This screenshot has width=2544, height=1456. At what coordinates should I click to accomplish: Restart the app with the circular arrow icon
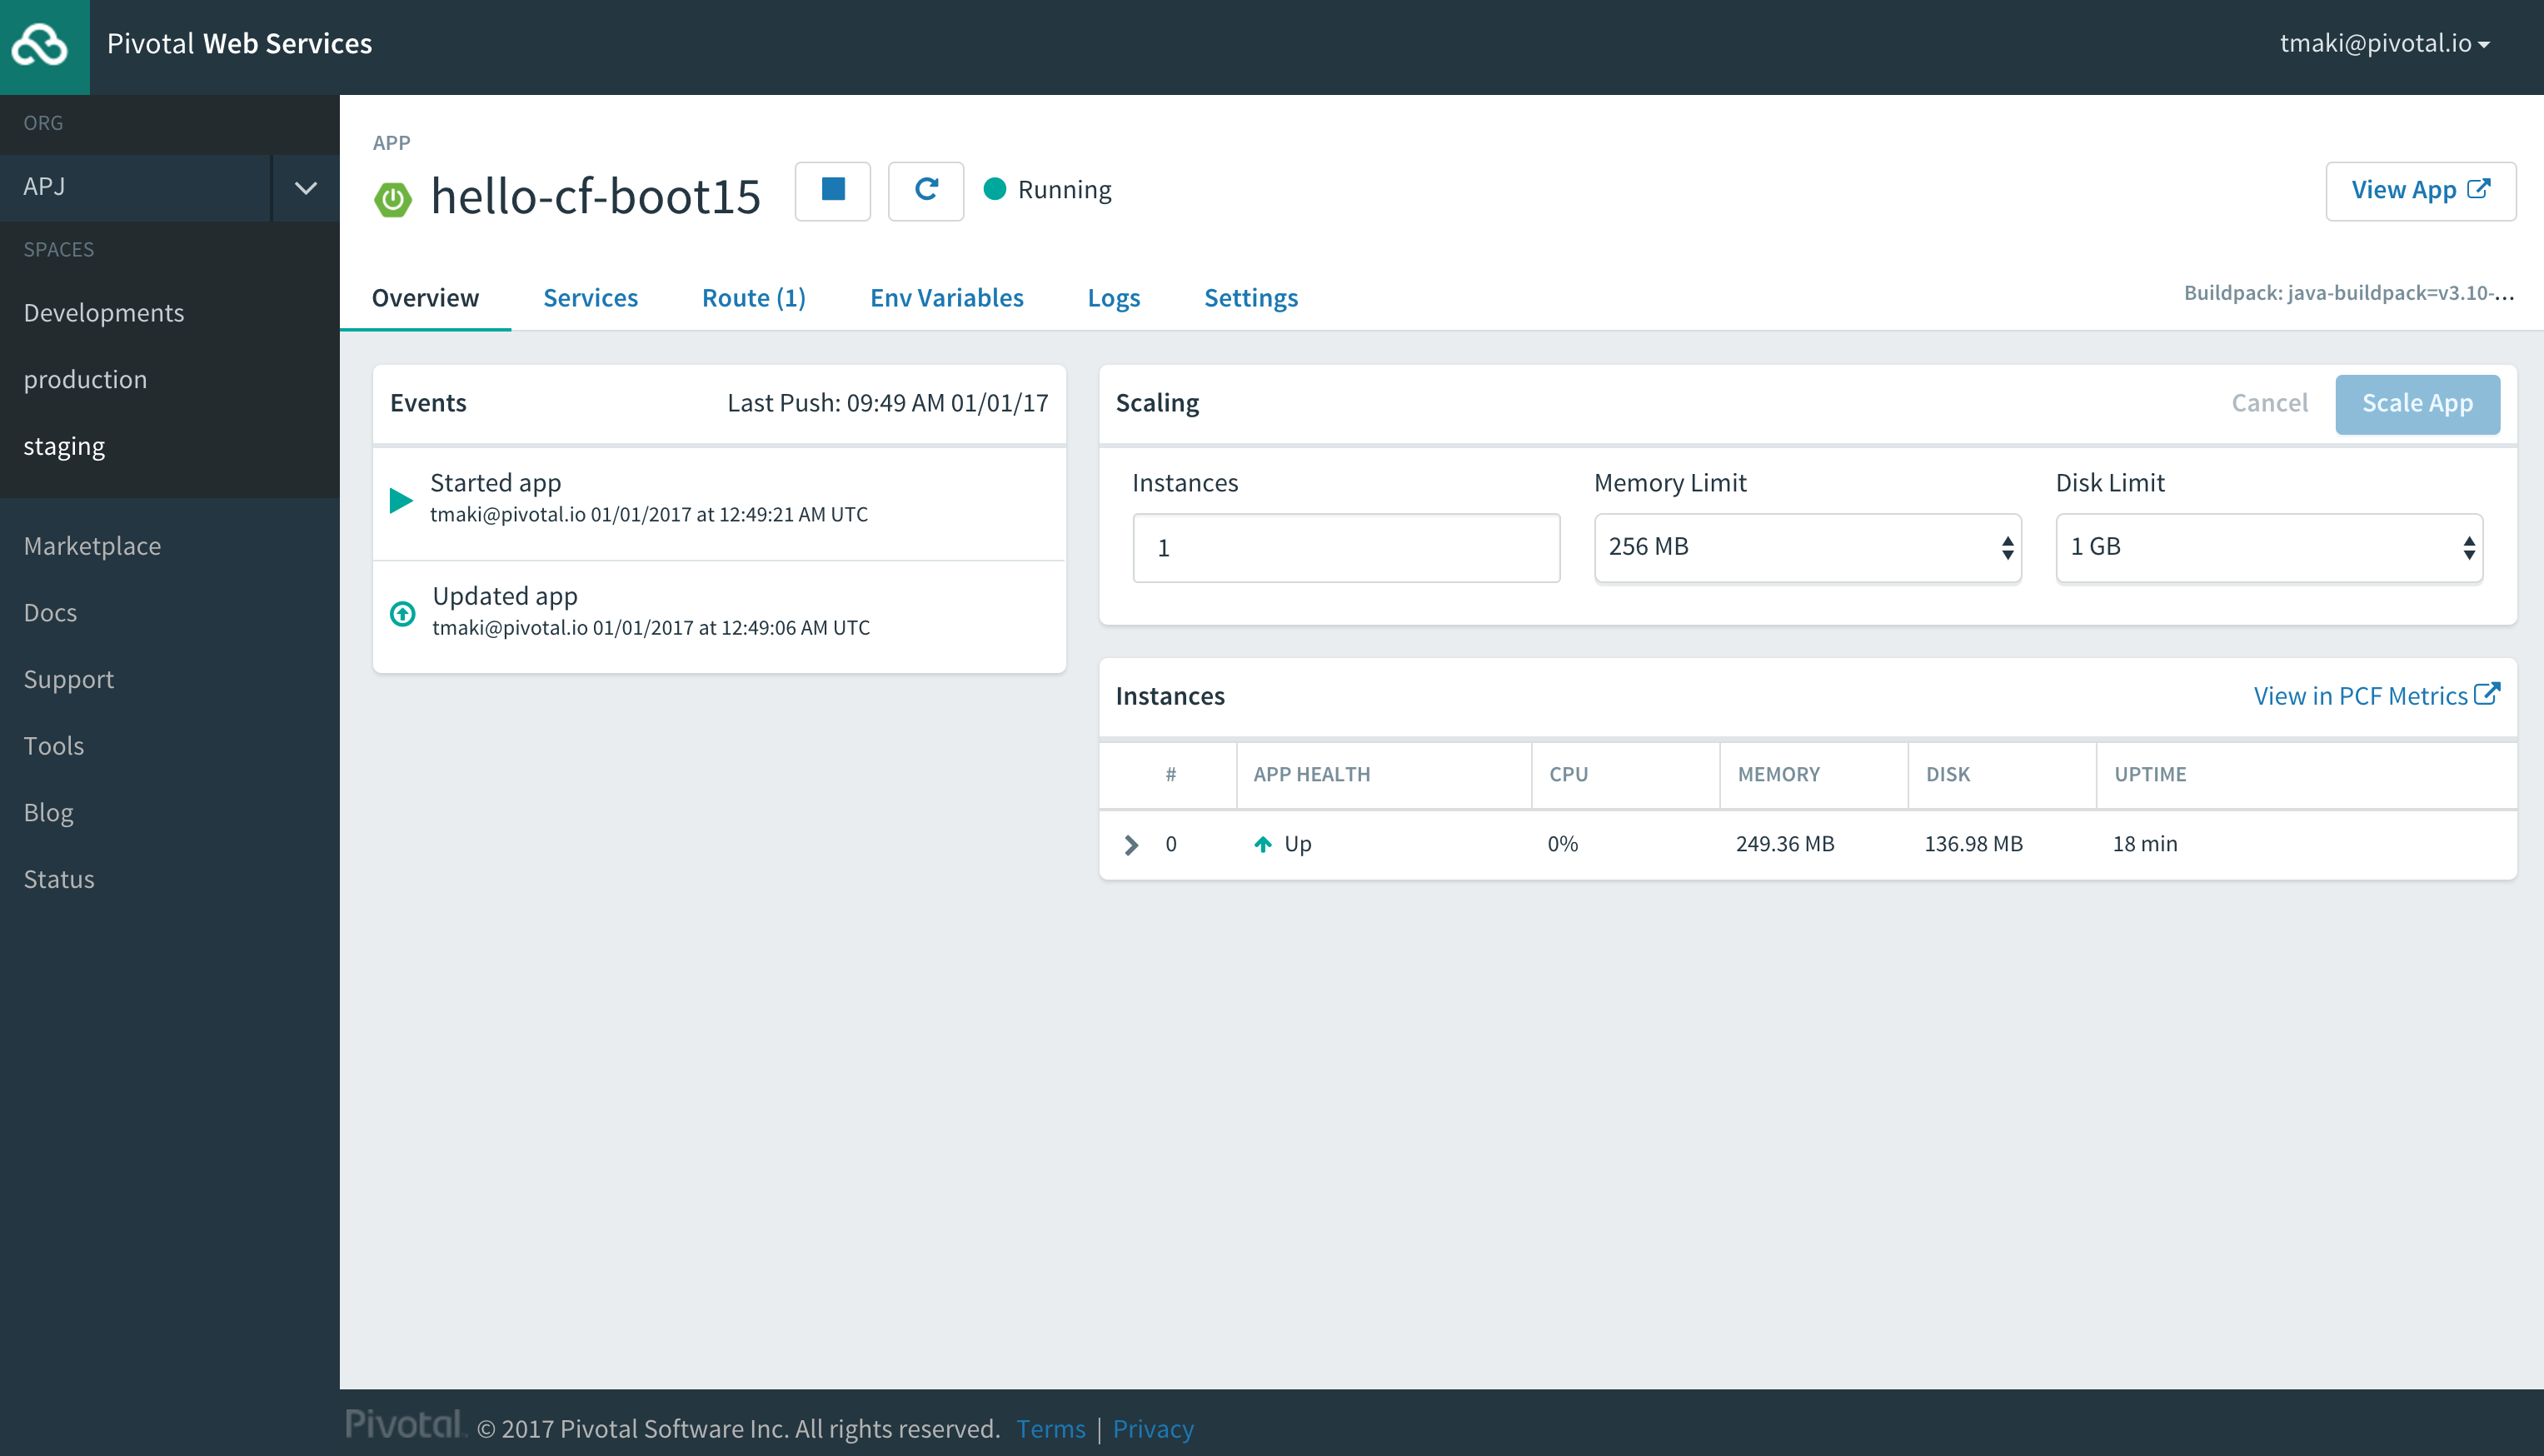(x=925, y=190)
